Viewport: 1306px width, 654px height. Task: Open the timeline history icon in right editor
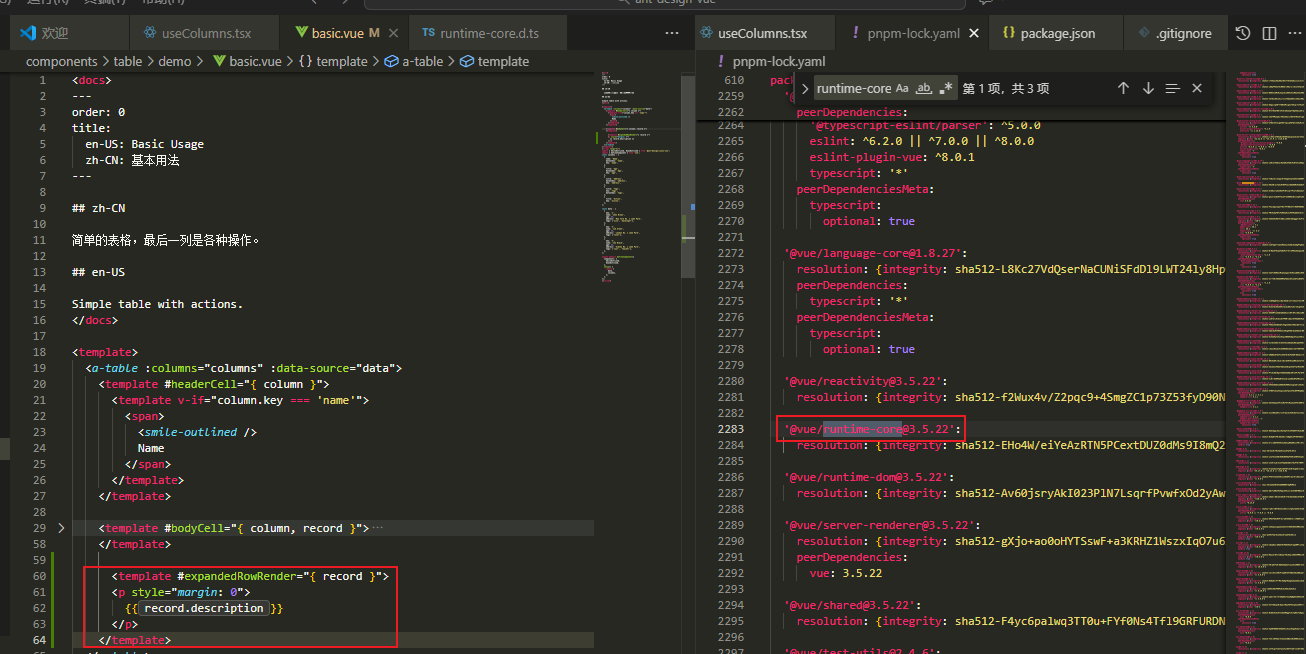1243,33
